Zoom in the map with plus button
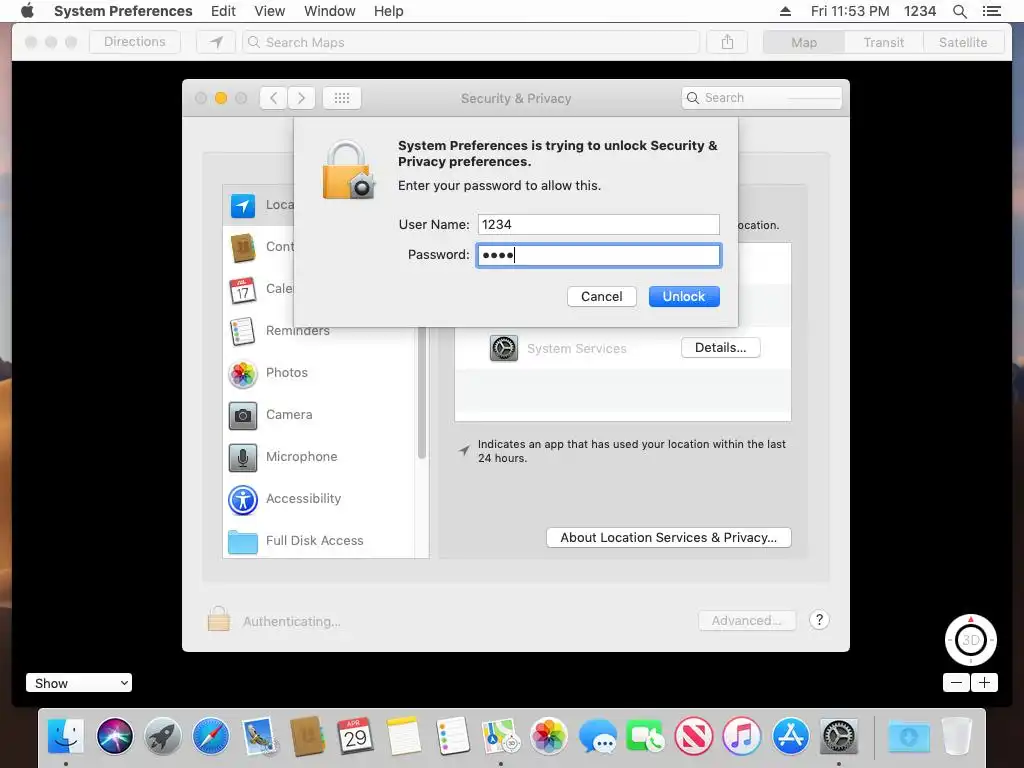 click(x=984, y=683)
